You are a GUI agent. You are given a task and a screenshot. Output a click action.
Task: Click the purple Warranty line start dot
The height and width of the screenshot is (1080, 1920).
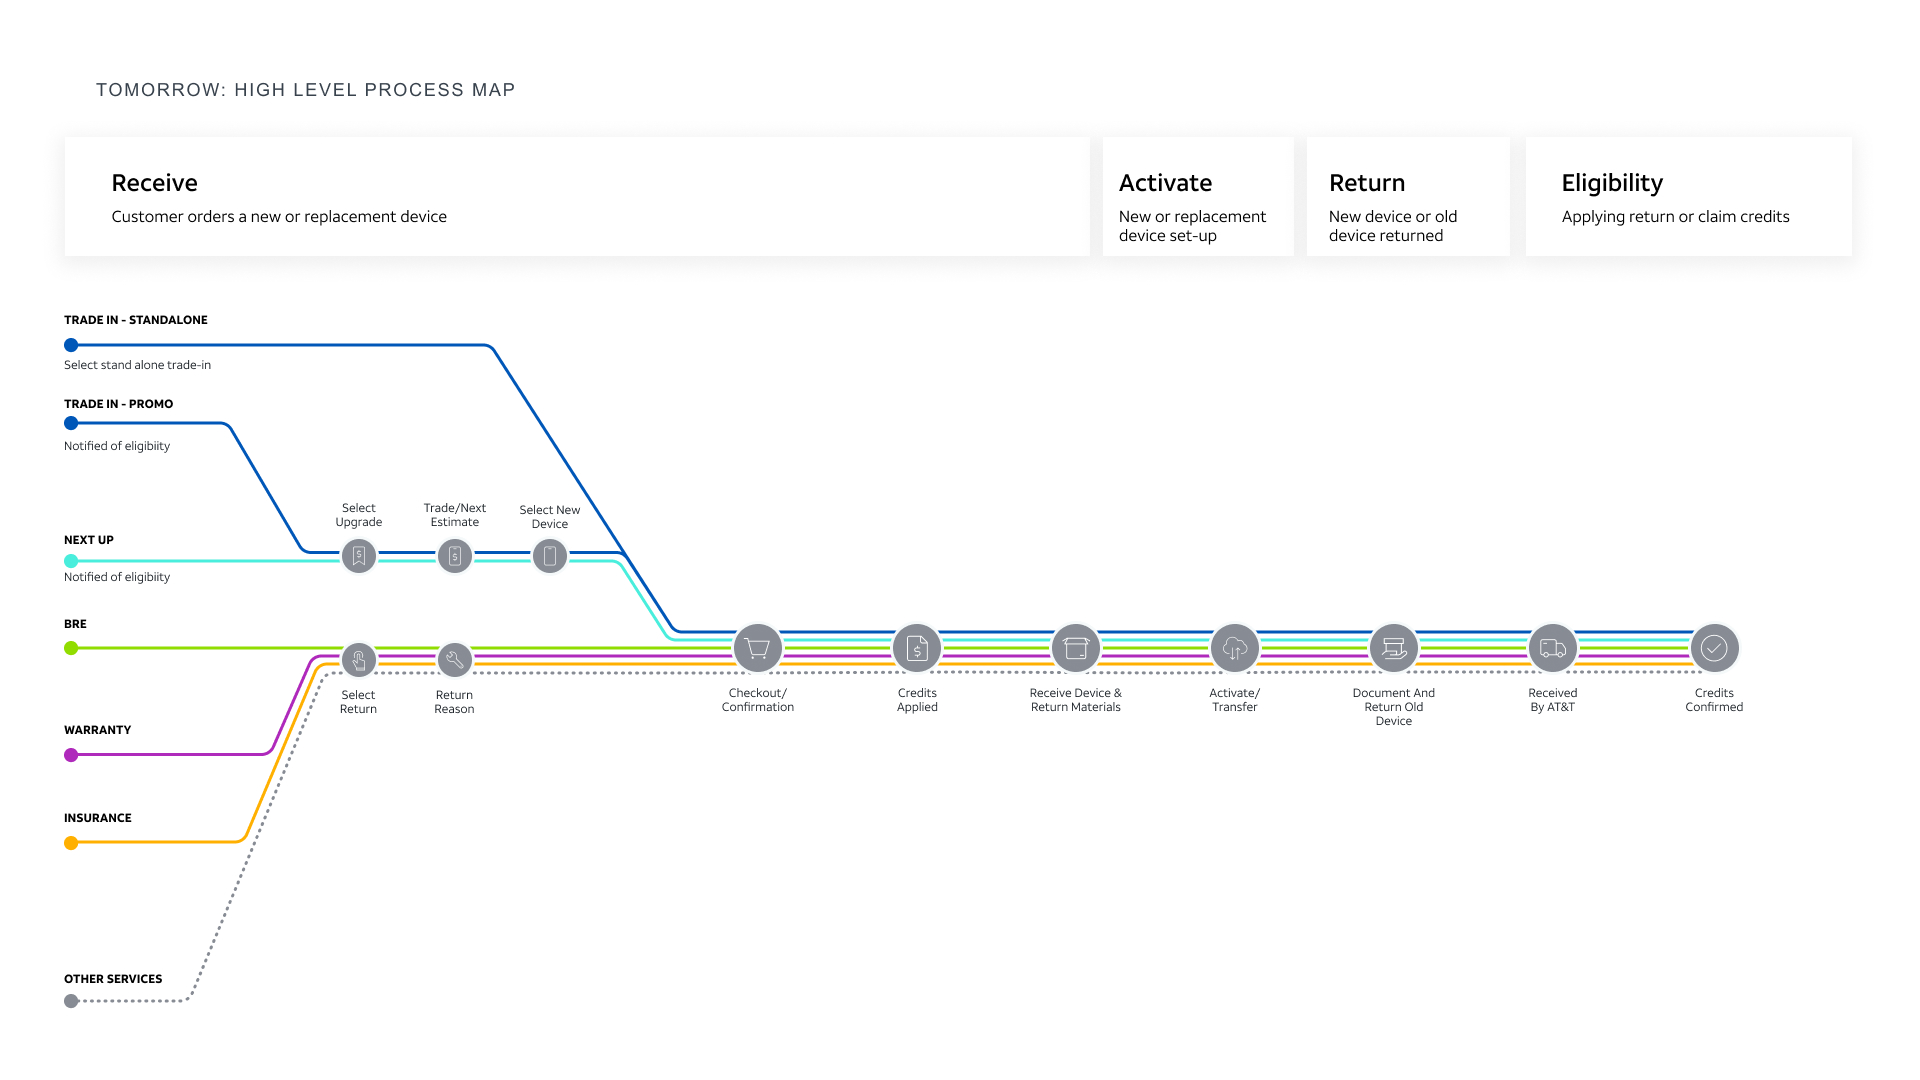coord(71,755)
